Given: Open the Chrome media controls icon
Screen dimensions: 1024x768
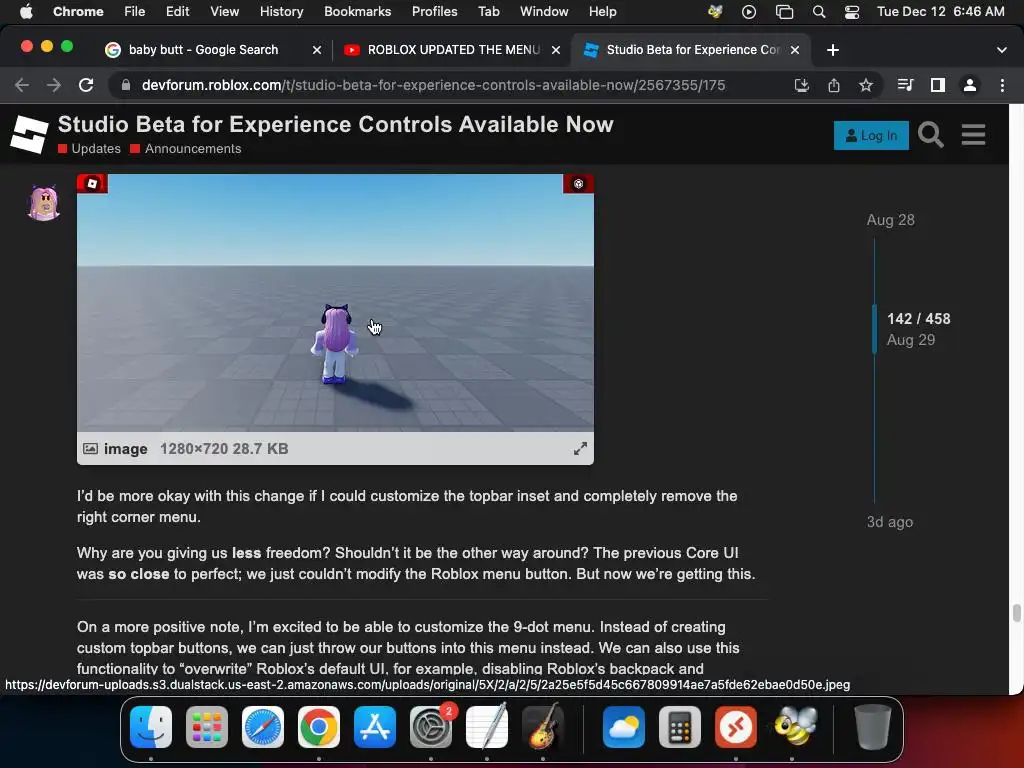Looking at the screenshot, I should pos(905,85).
